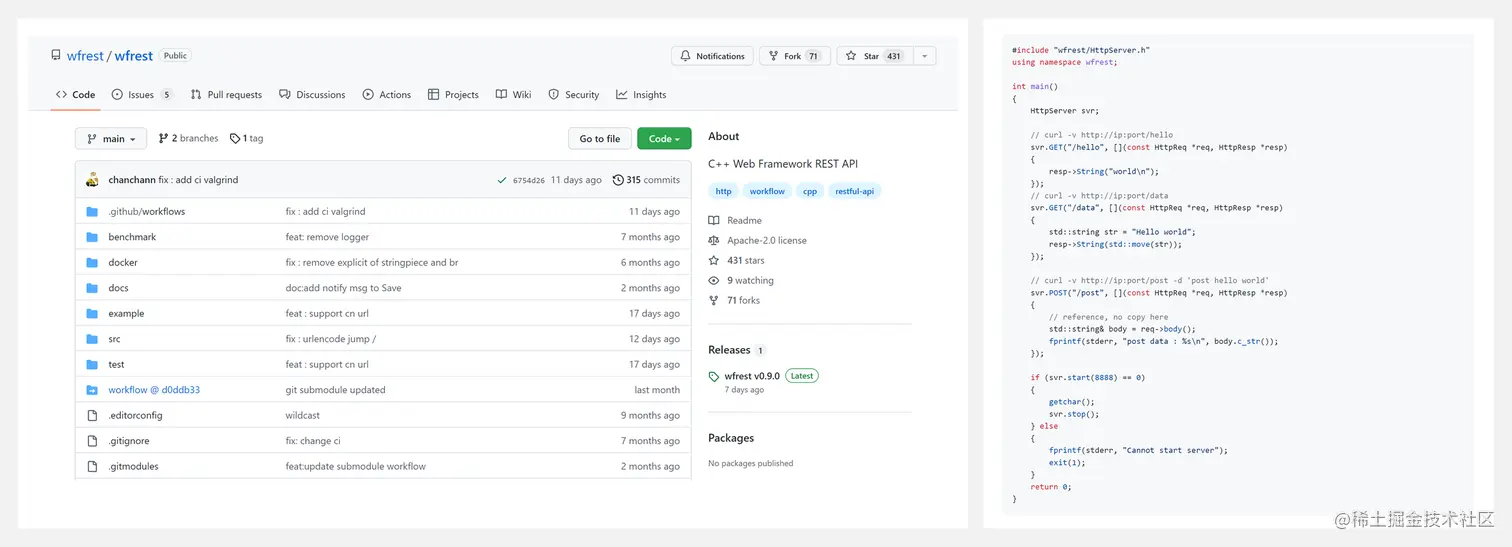Select the workflow topic tag
Screen dimensions: 1512x547
point(767,191)
